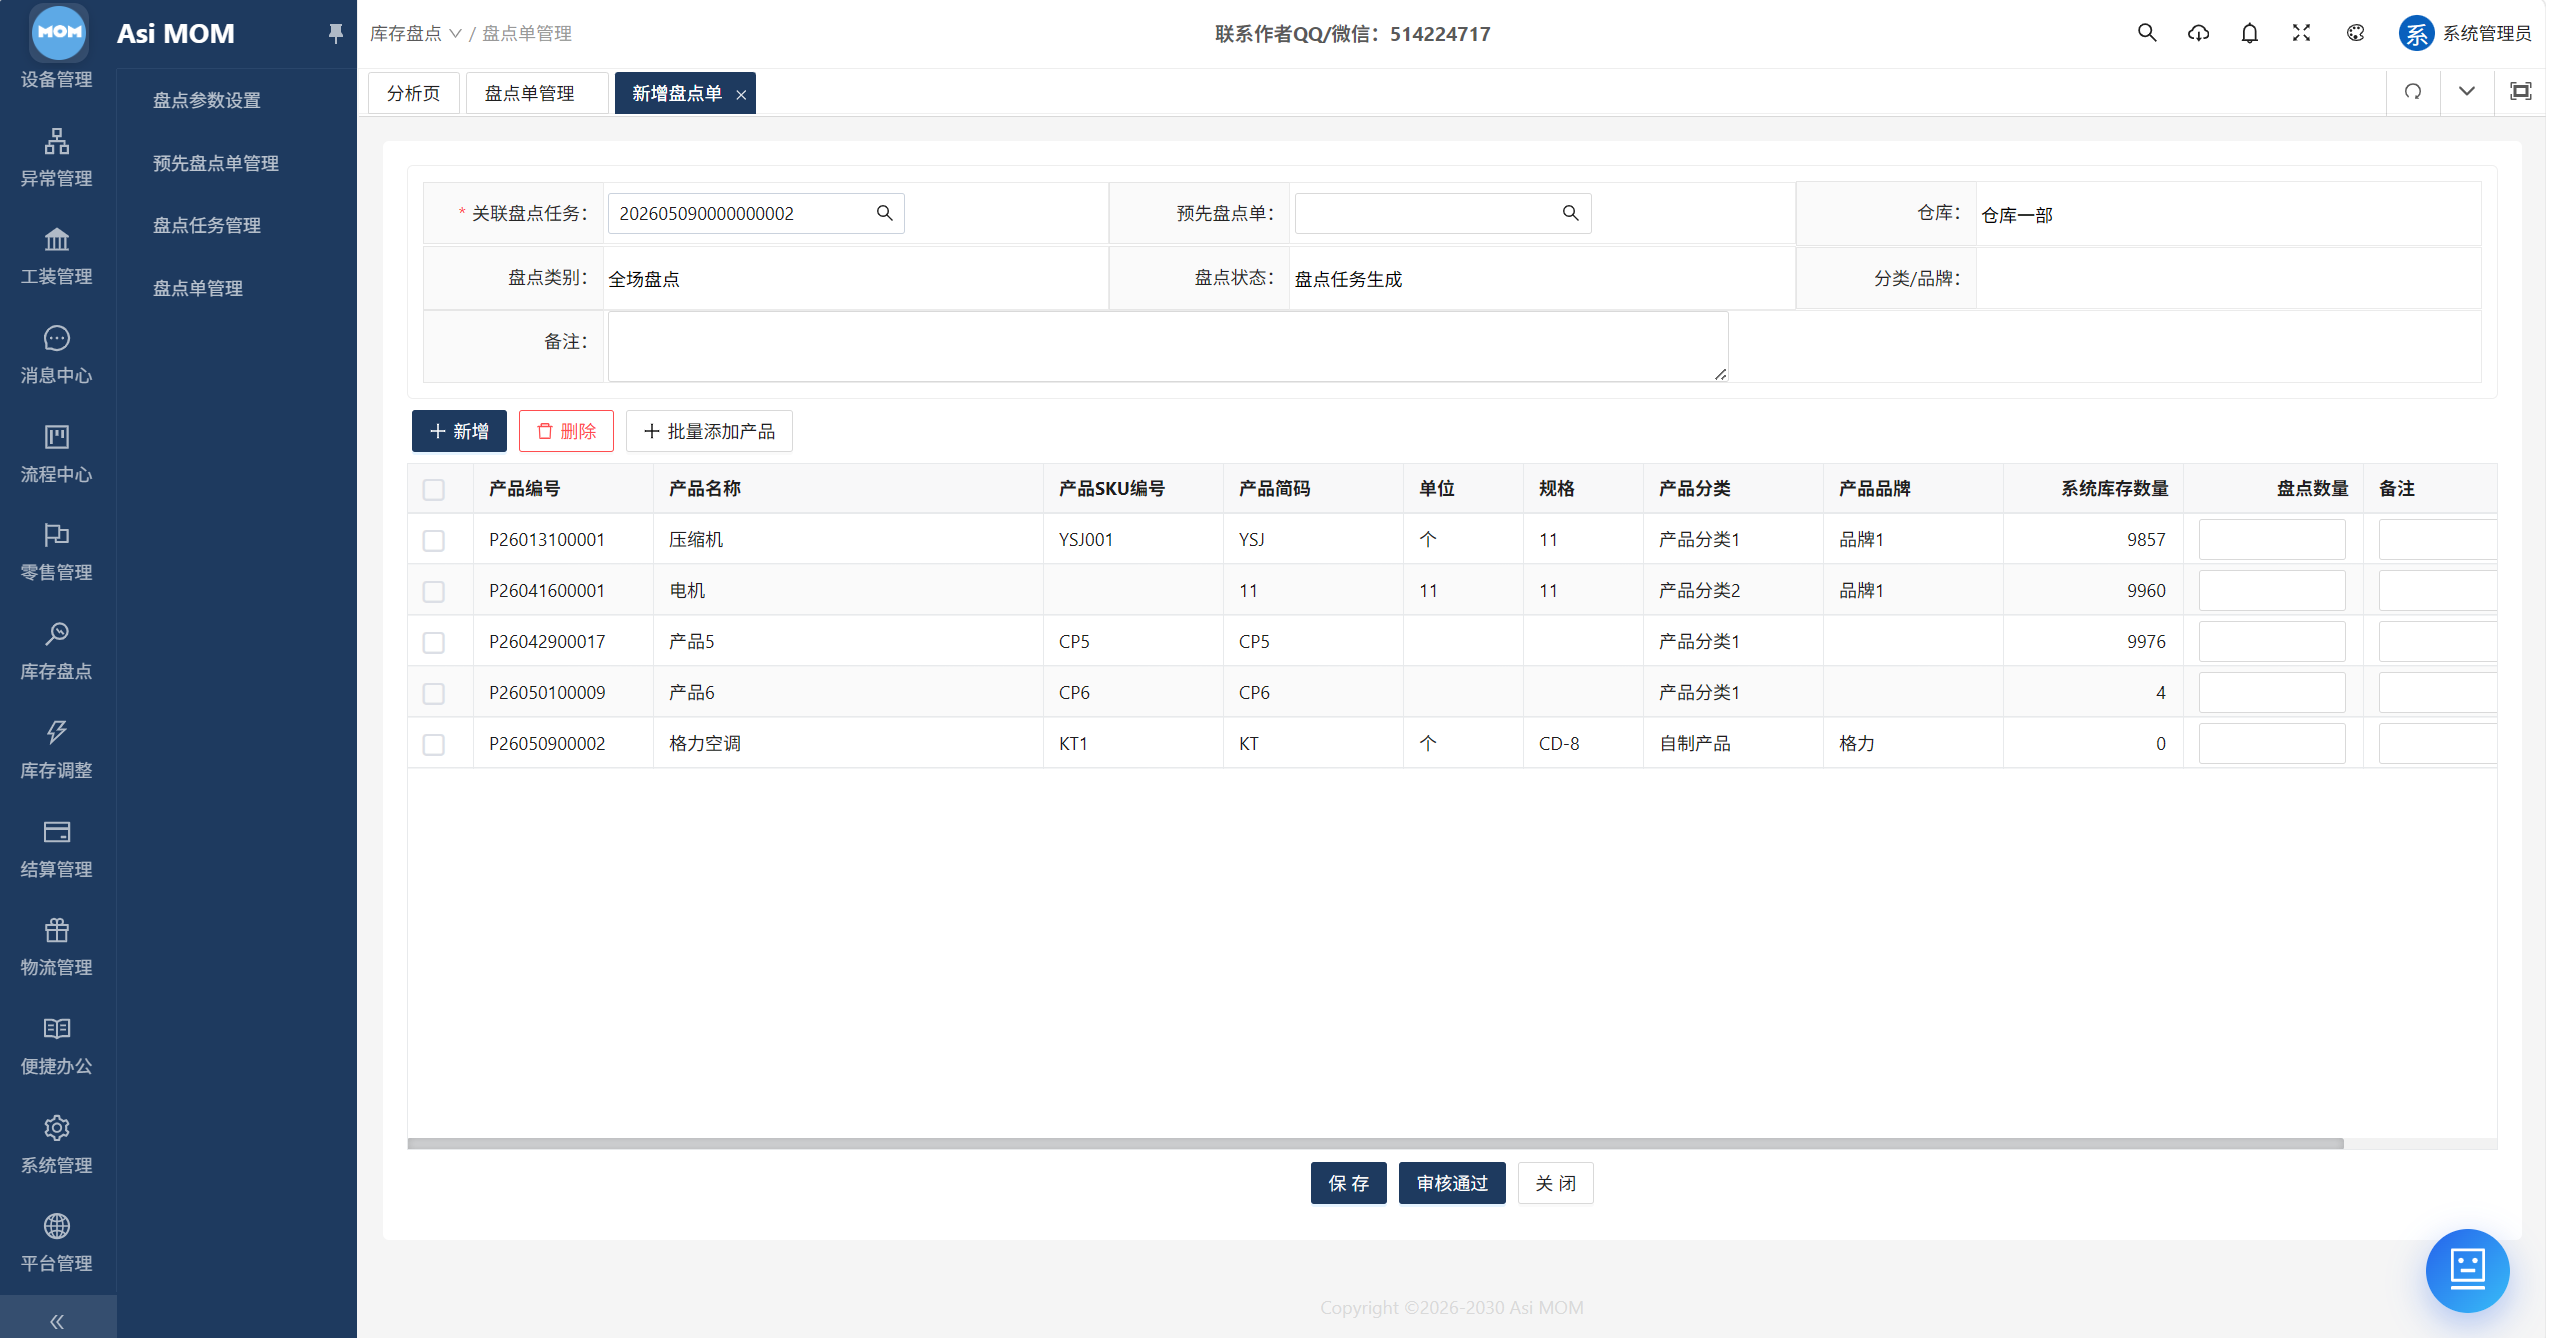
Task: Open the 流程中心 sidebar module
Action: [x=57, y=454]
